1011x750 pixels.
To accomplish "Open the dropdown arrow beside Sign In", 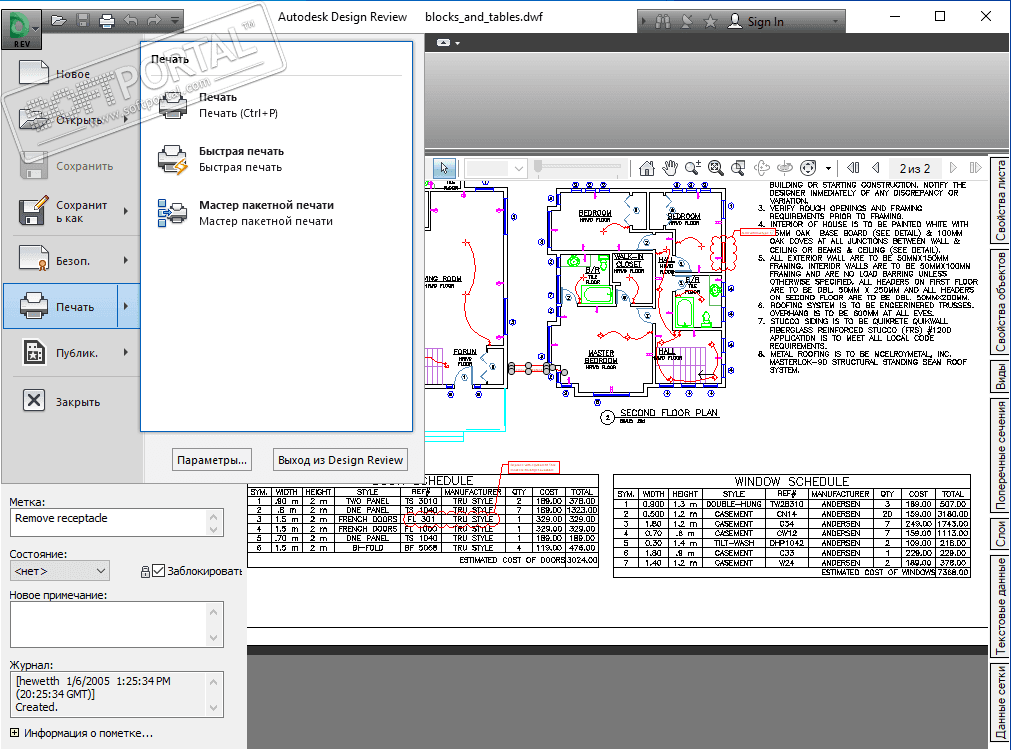I will pyautogui.click(x=835, y=22).
